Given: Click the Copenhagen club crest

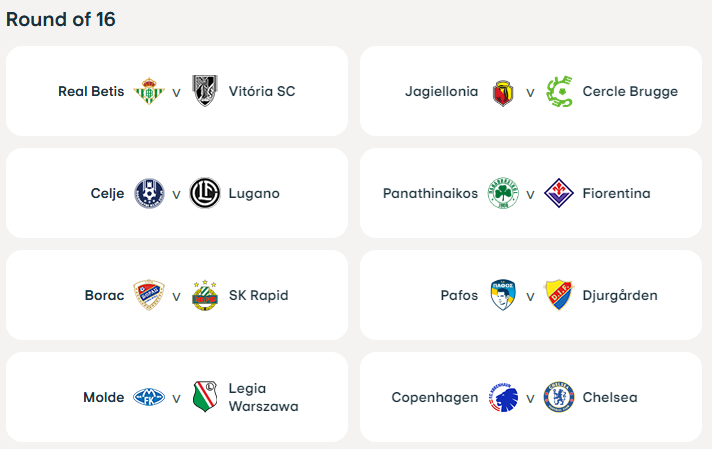Looking at the screenshot, I should coord(502,397).
